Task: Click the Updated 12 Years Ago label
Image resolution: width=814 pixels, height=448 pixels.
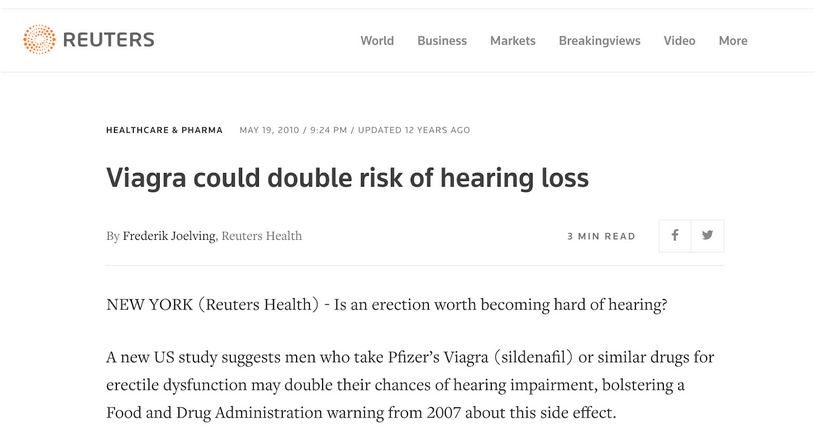Action: (414, 130)
